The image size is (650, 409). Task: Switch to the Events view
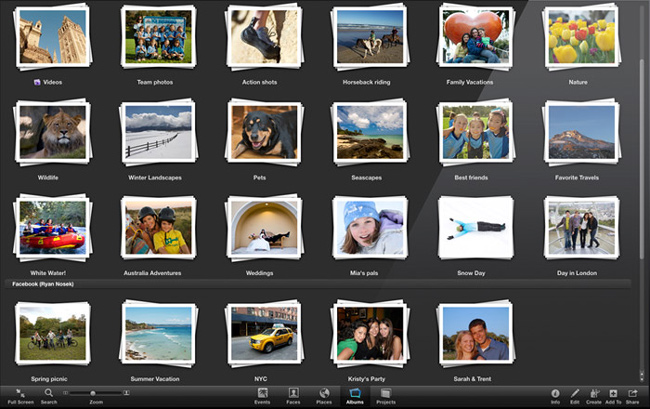point(262,393)
